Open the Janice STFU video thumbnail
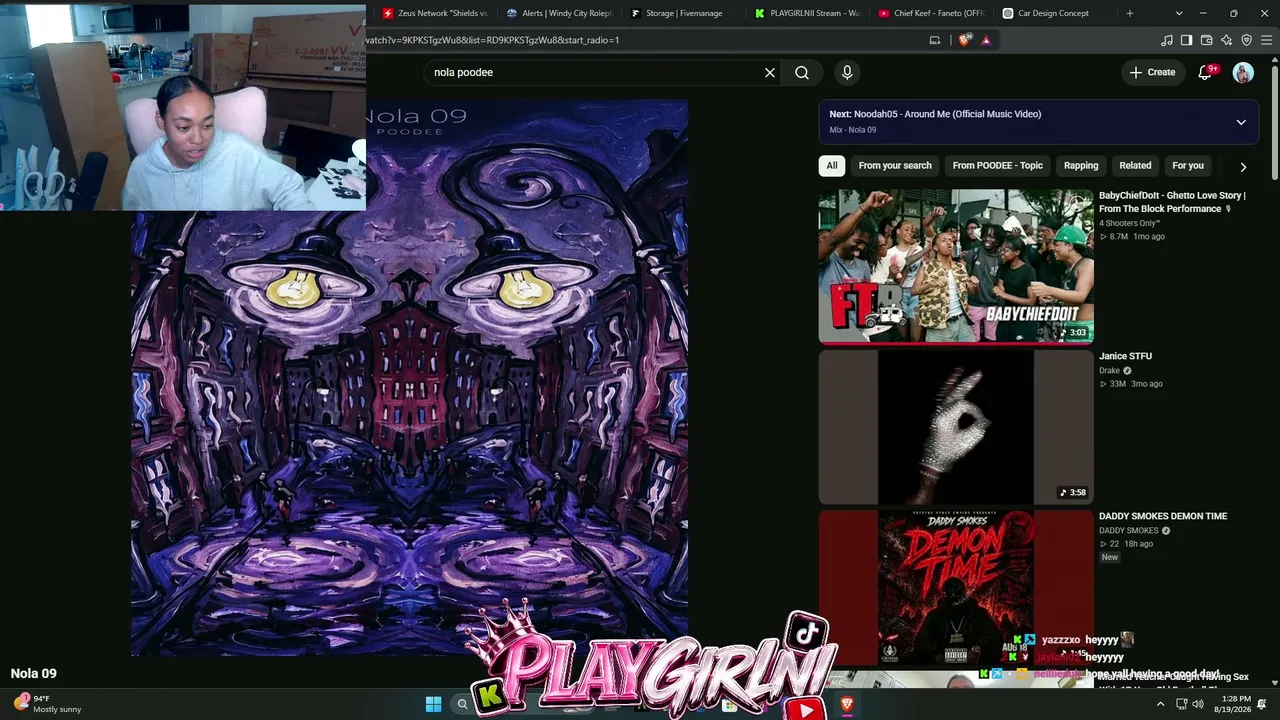The width and height of the screenshot is (1280, 720). (x=956, y=427)
